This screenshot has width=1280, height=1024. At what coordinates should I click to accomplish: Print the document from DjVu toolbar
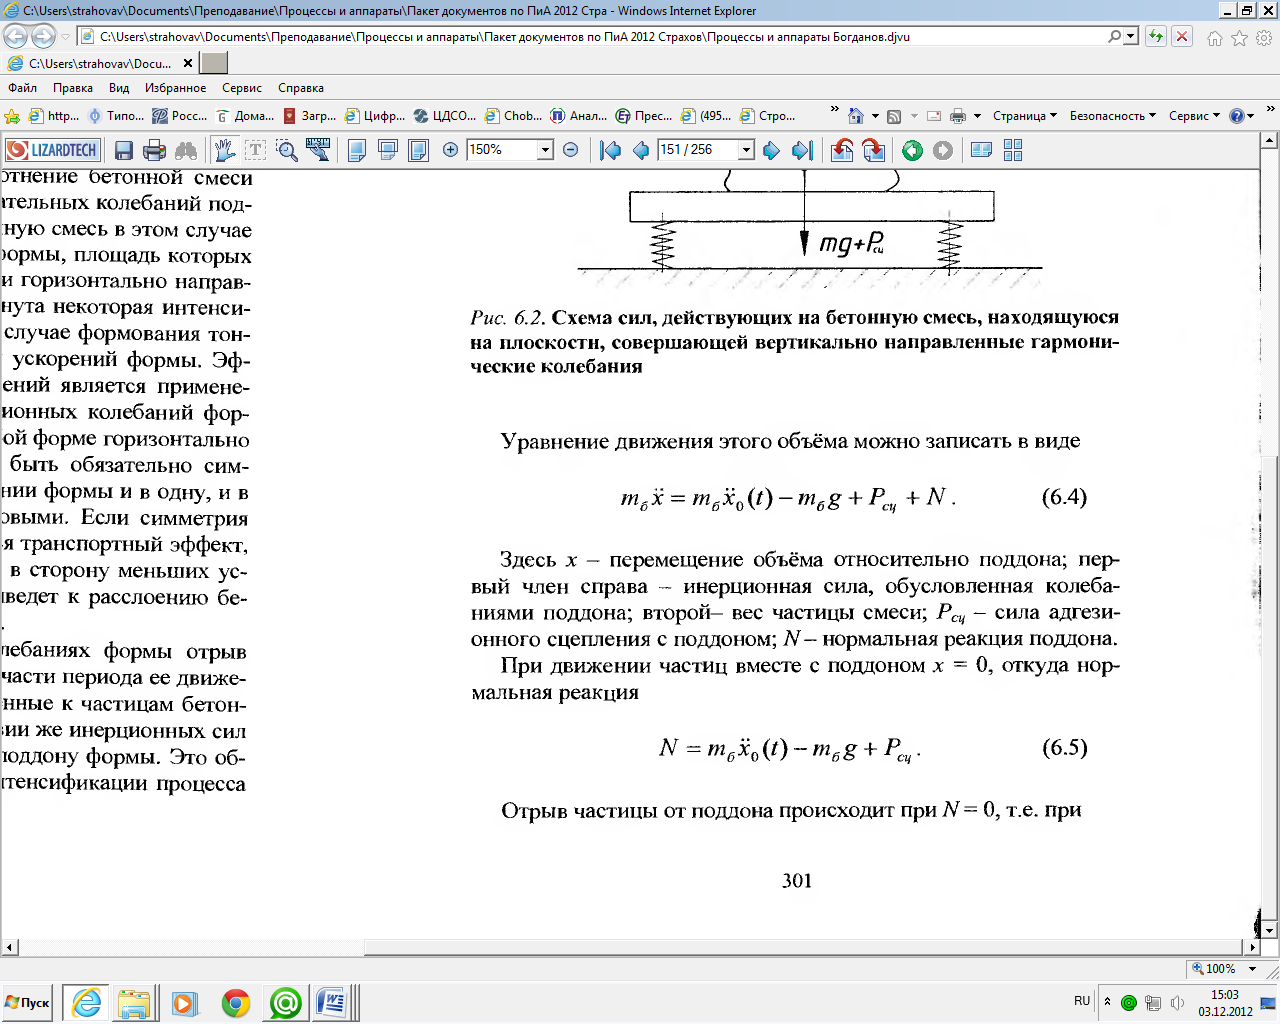click(x=154, y=150)
